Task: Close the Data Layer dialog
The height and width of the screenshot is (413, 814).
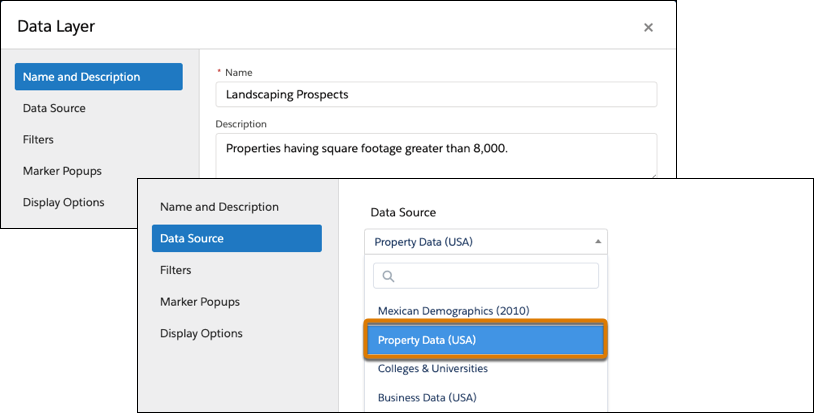Action: click(648, 27)
